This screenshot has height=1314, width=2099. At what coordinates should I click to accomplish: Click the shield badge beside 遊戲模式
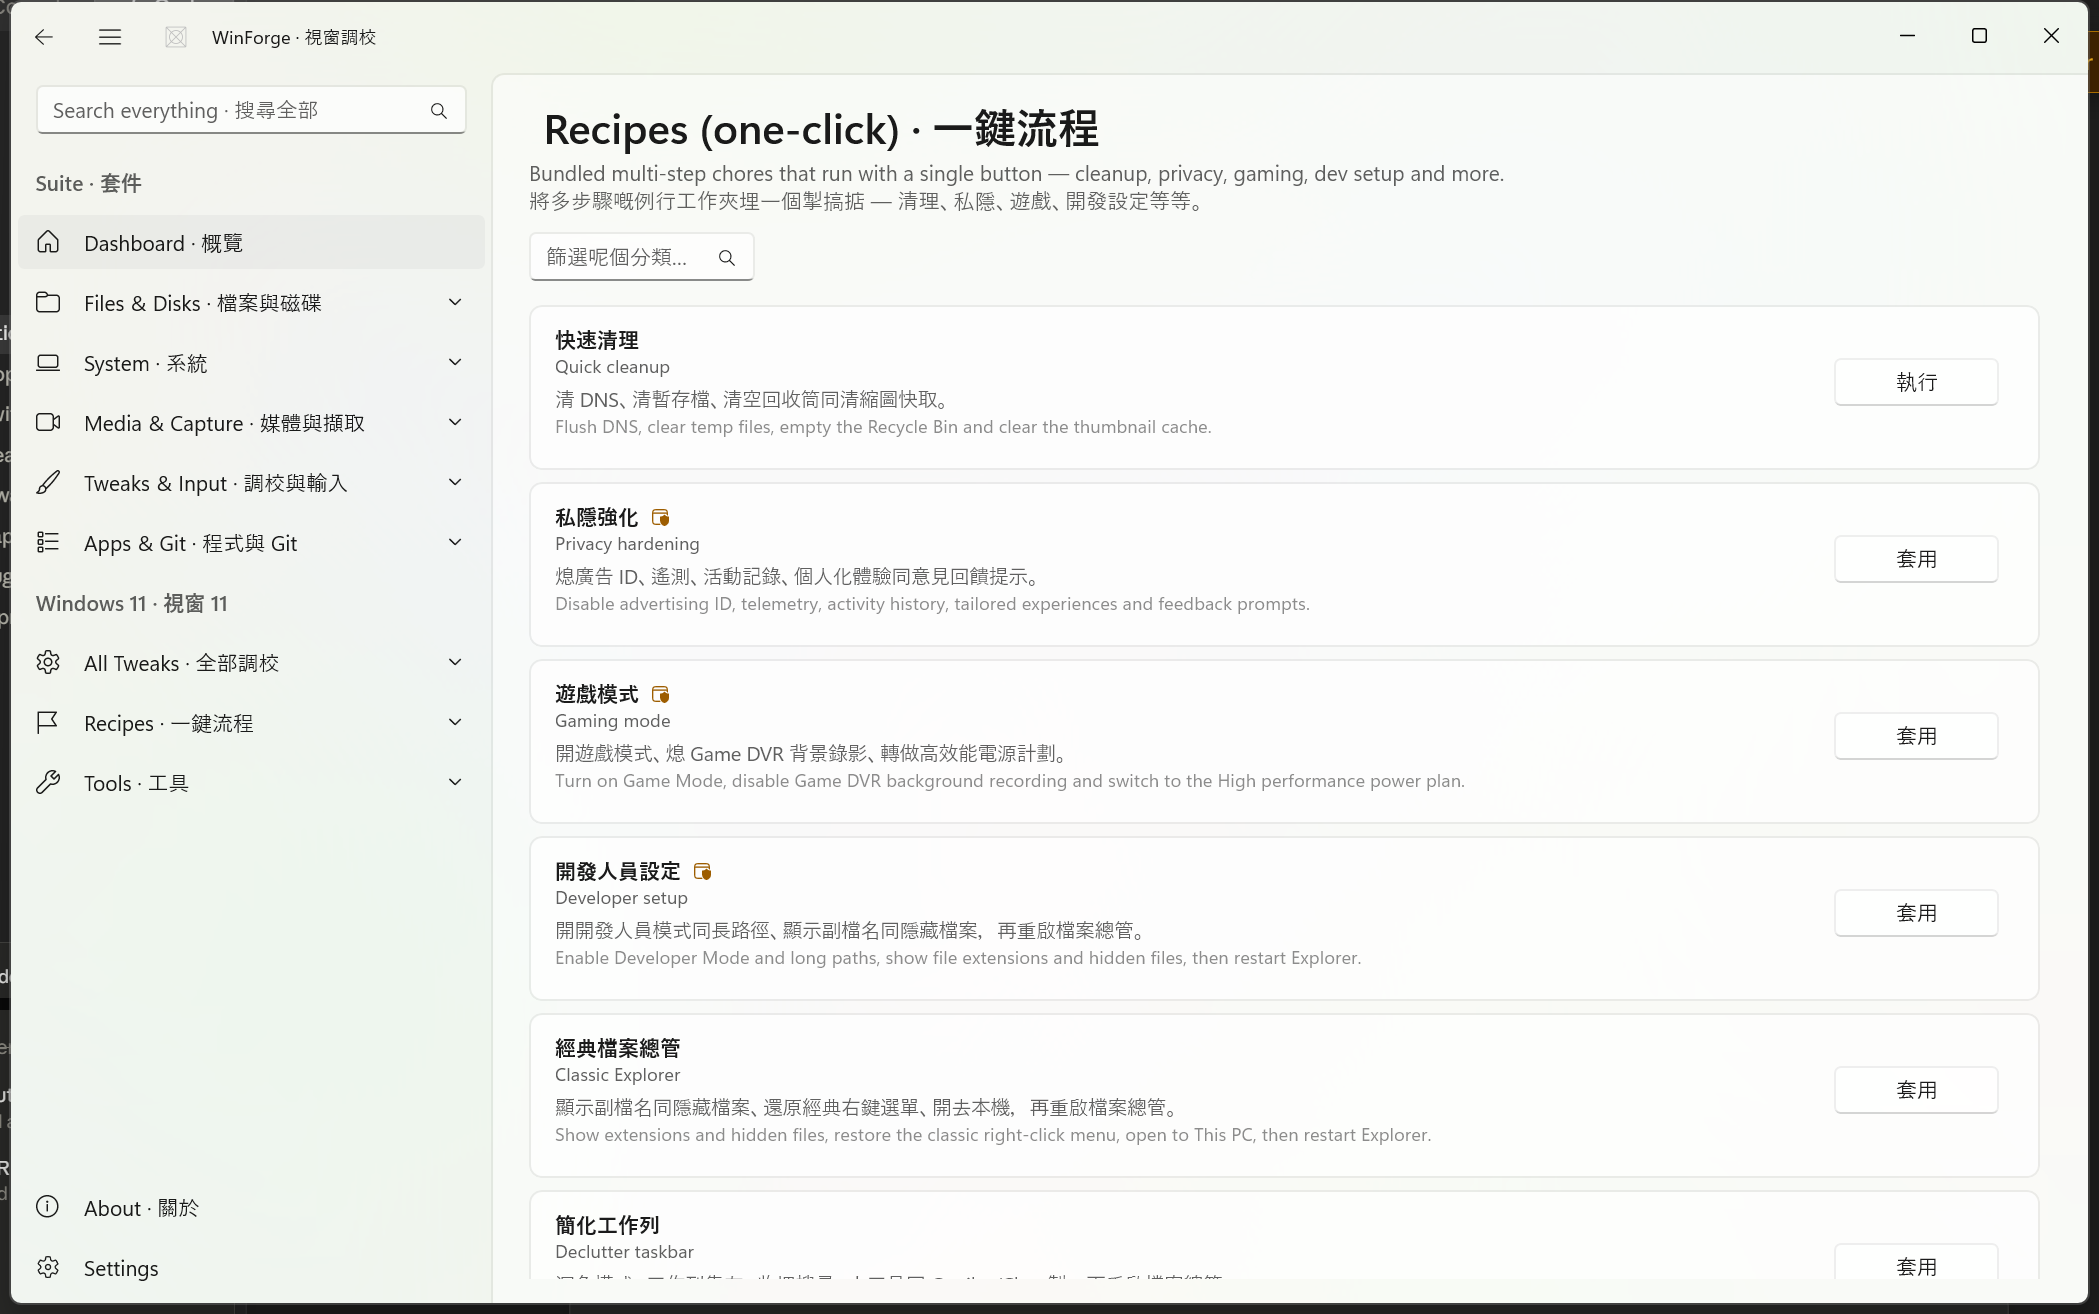tap(660, 694)
